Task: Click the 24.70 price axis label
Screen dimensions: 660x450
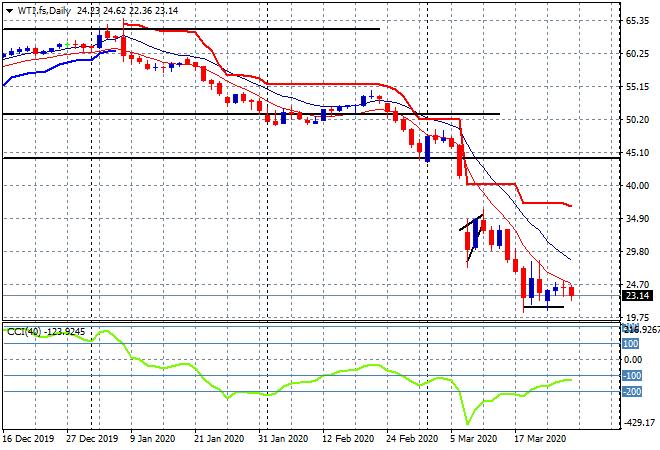Action: coord(638,285)
